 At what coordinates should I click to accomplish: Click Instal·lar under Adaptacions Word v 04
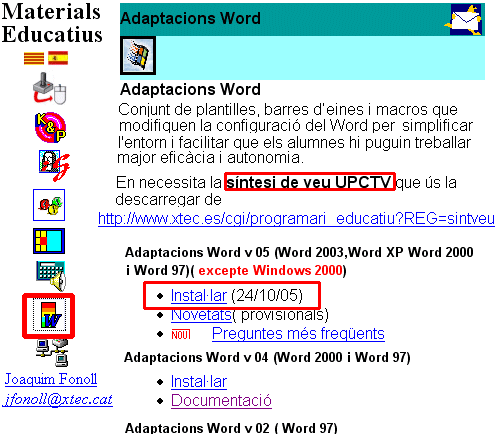pos(199,382)
